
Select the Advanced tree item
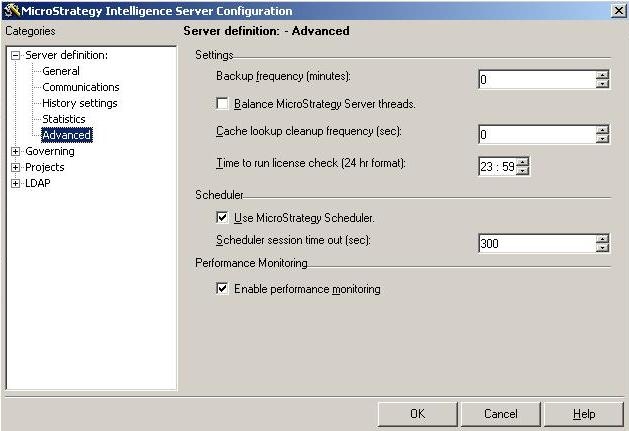pyautogui.click(x=67, y=135)
